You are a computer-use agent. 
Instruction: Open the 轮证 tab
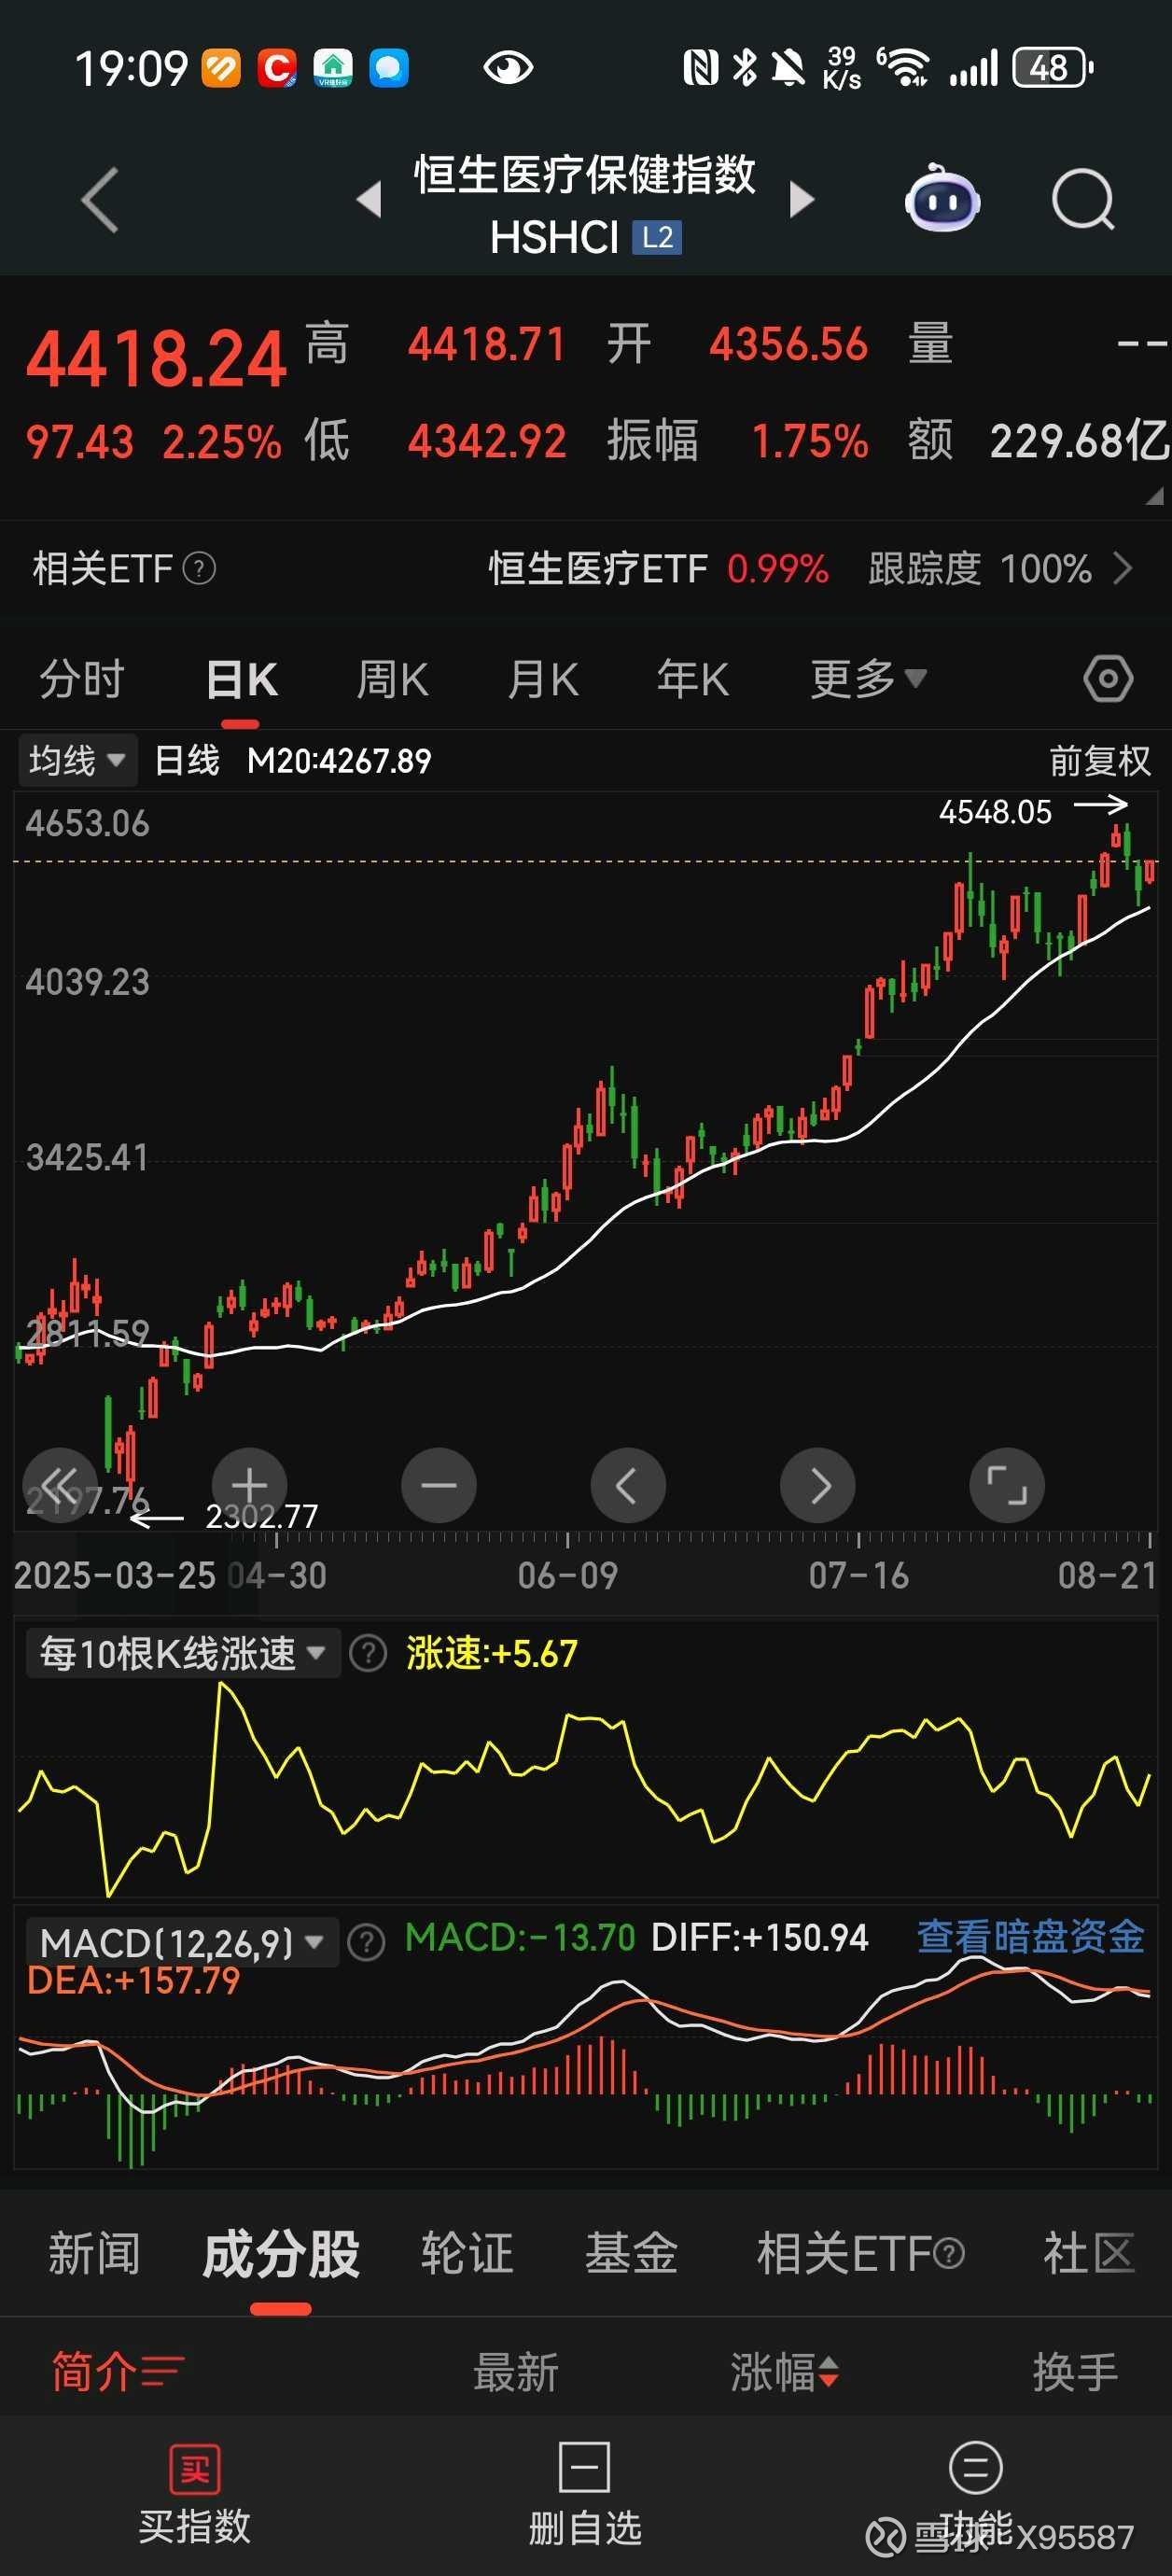pos(467,2254)
